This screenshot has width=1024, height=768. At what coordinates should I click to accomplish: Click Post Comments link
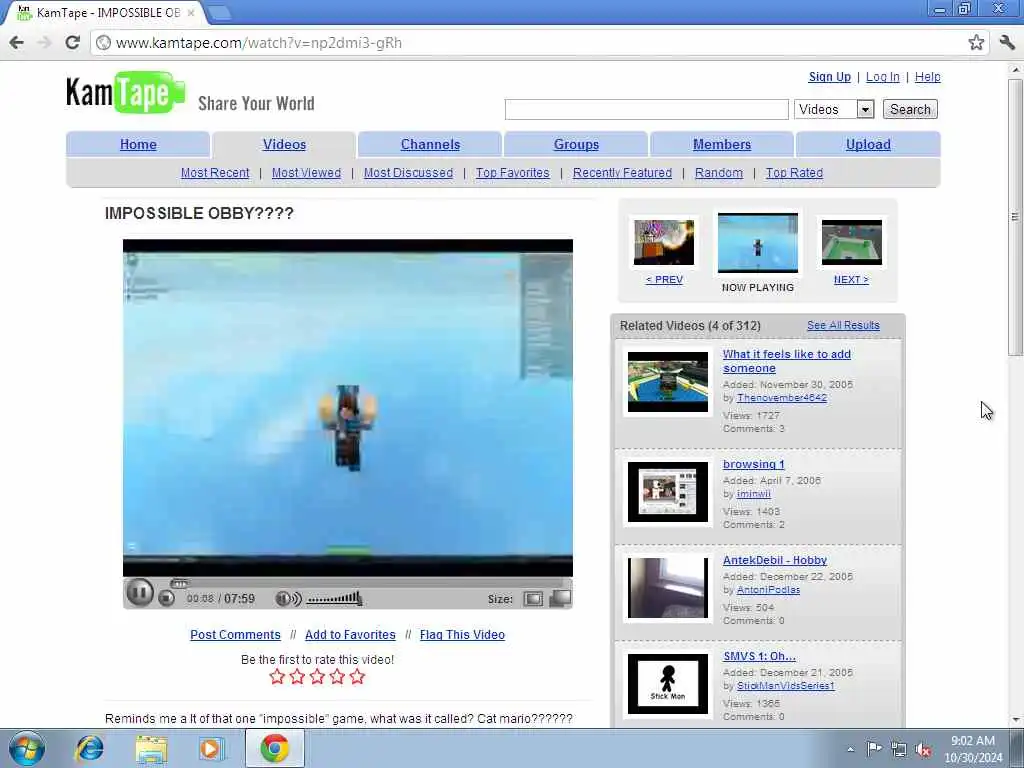click(235, 634)
